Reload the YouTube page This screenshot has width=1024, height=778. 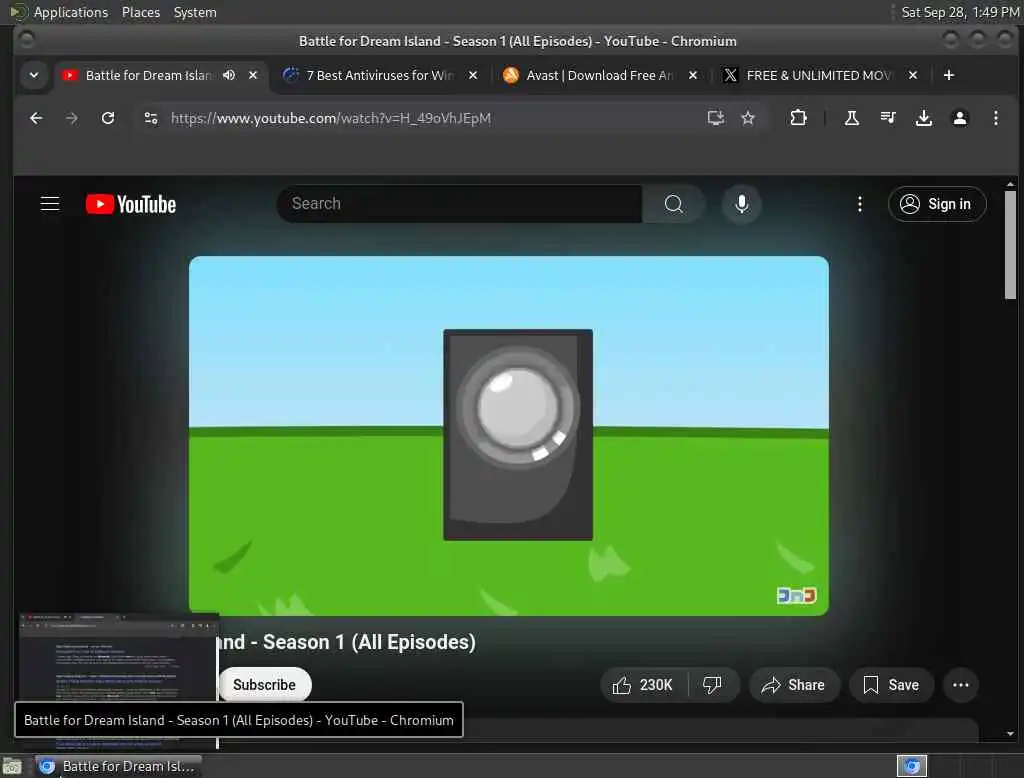point(108,118)
